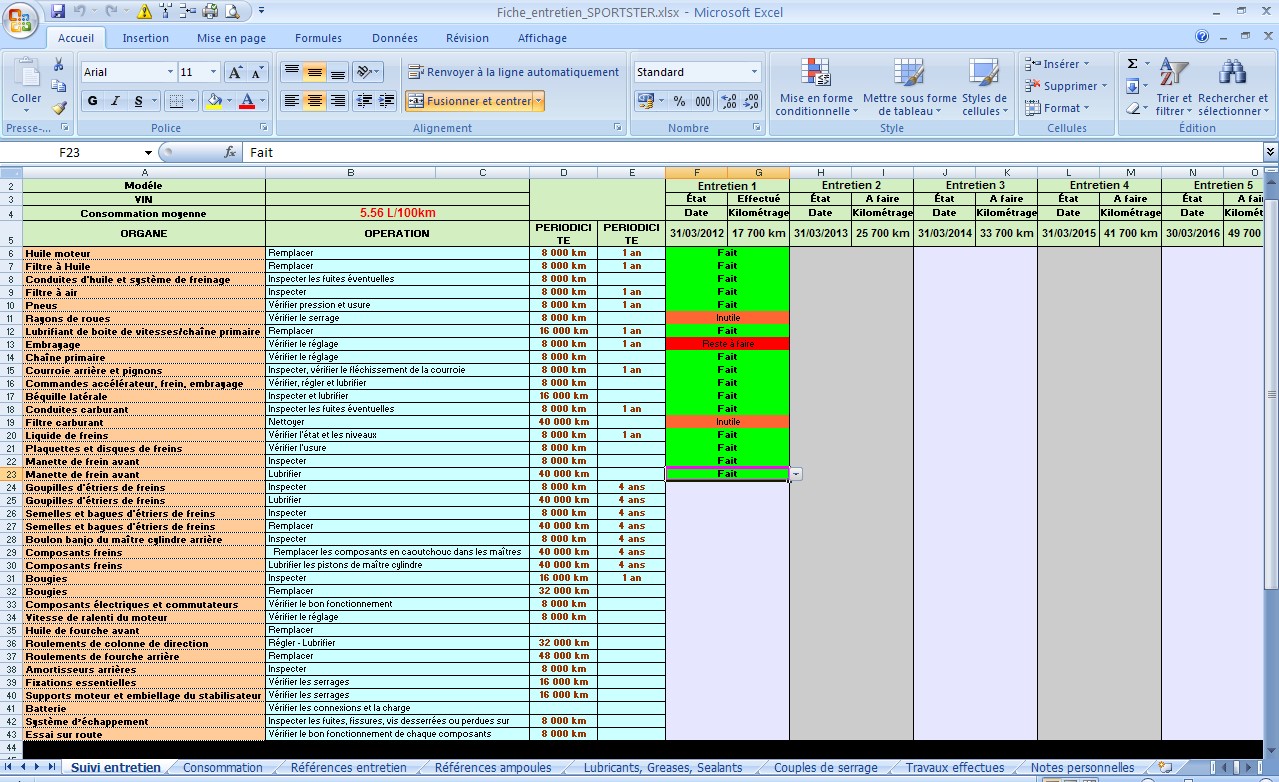Open Rechercher et sélectionner menu
The width and height of the screenshot is (1279, 782).
pyautogui.click(x=1232, y=87)
